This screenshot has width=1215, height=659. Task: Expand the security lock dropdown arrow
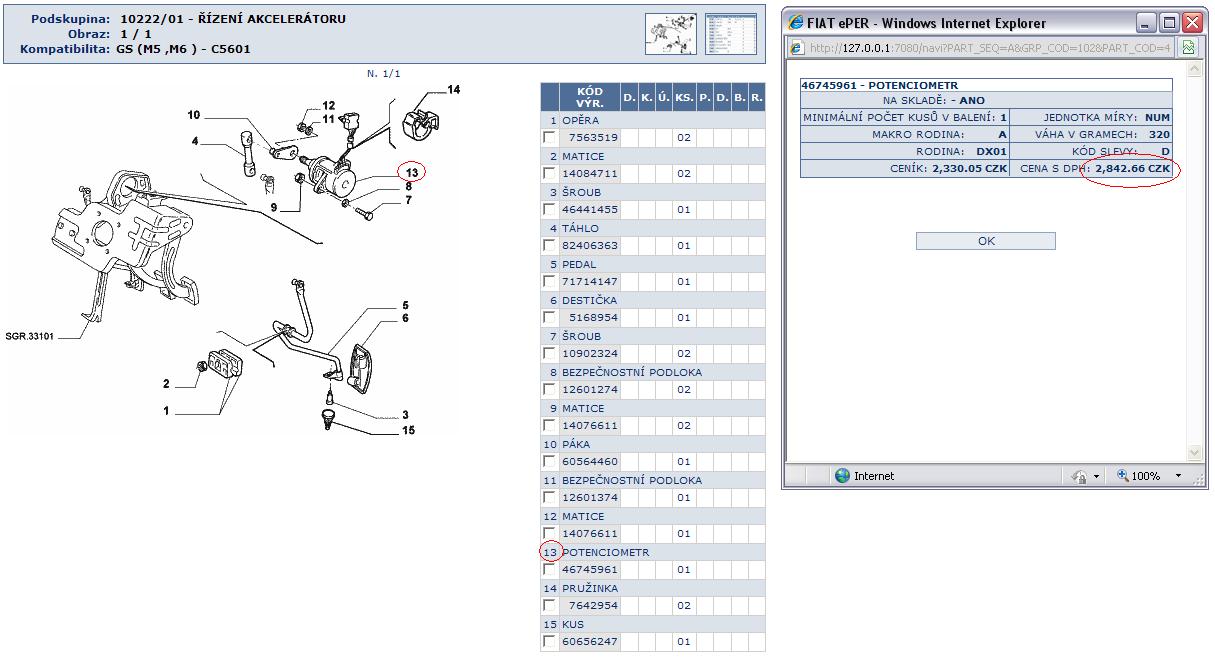pyautogui.click(x=1098, y=477)
